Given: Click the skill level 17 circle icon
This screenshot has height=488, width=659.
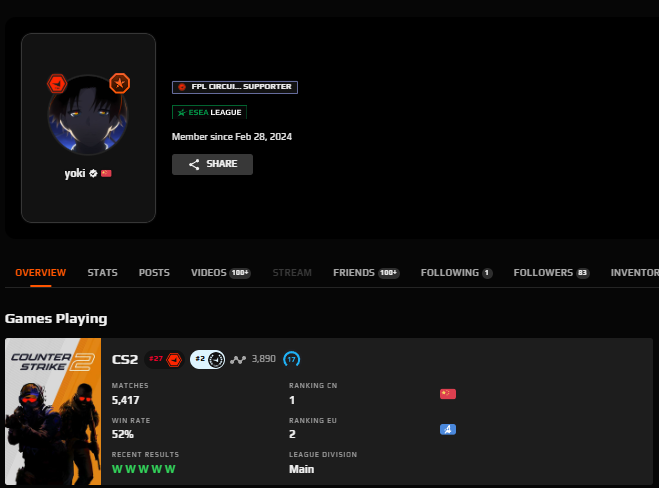Looking at the screenshot, I should pos(292,359).
